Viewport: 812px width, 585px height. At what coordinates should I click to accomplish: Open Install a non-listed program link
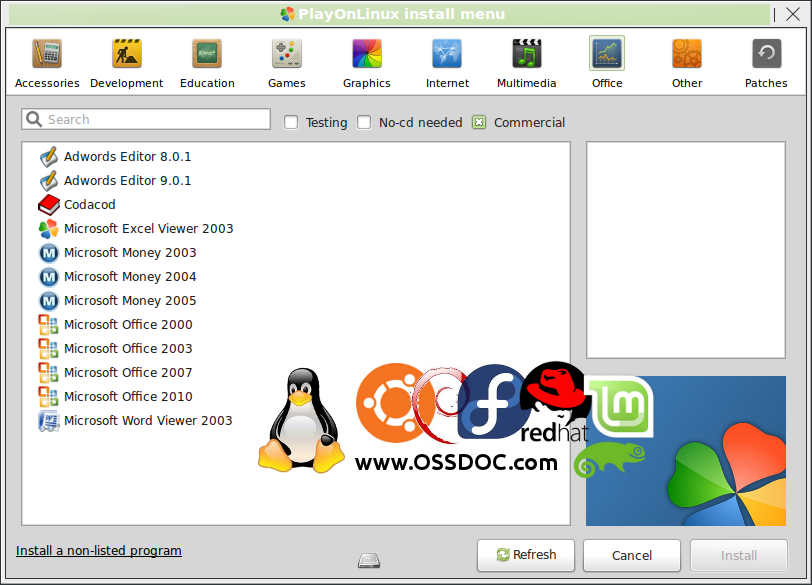click(x=99, y=550)
